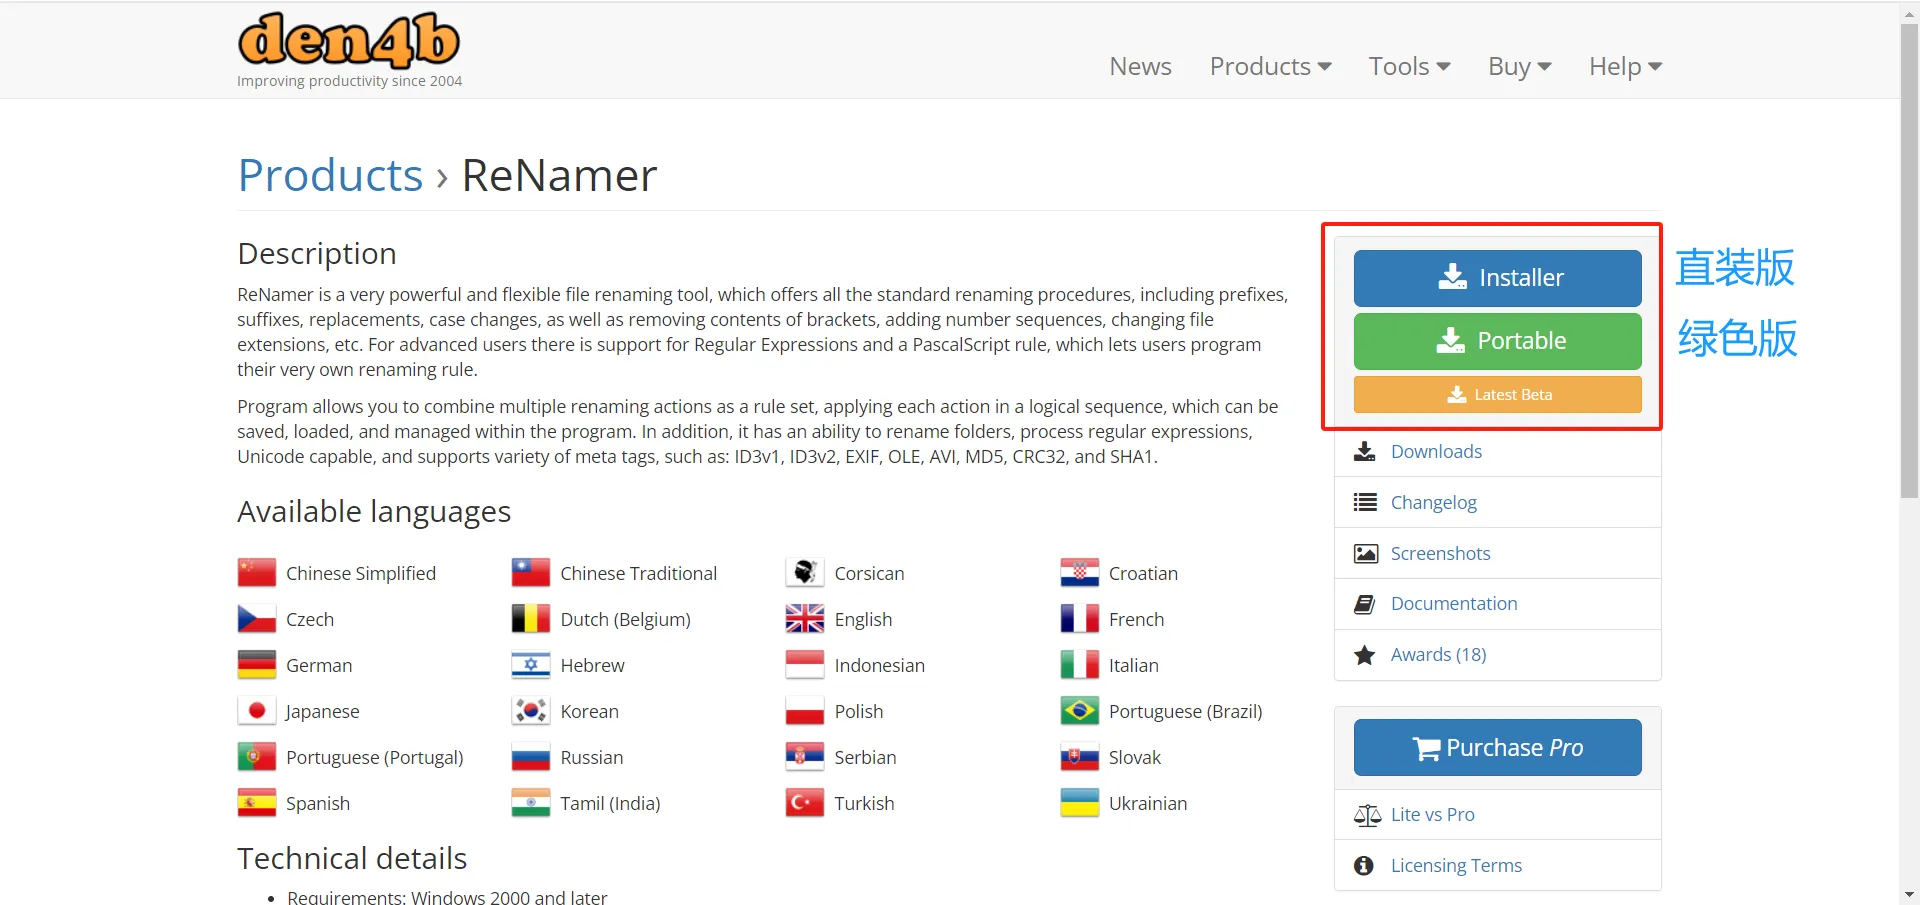Viewport: 1920px width, 905px height.
Task: Select the 'Description' heading
Action: click(x=317, y=254)
